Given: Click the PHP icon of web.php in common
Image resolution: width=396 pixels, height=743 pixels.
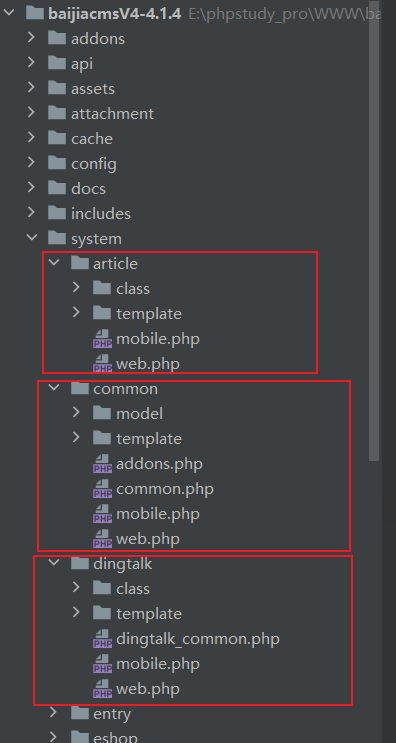Looking at the screenshot, I should pos(102,539).
